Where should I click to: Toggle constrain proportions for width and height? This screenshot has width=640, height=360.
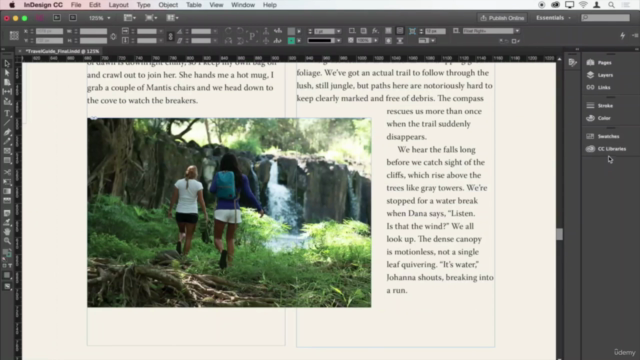tap(113, 36)
